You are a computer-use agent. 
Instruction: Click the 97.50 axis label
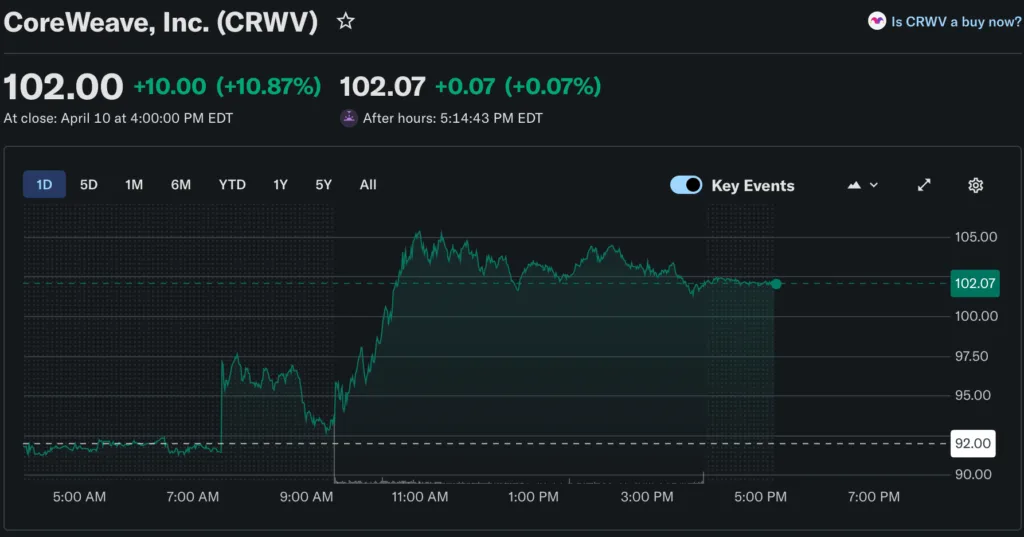971,357
